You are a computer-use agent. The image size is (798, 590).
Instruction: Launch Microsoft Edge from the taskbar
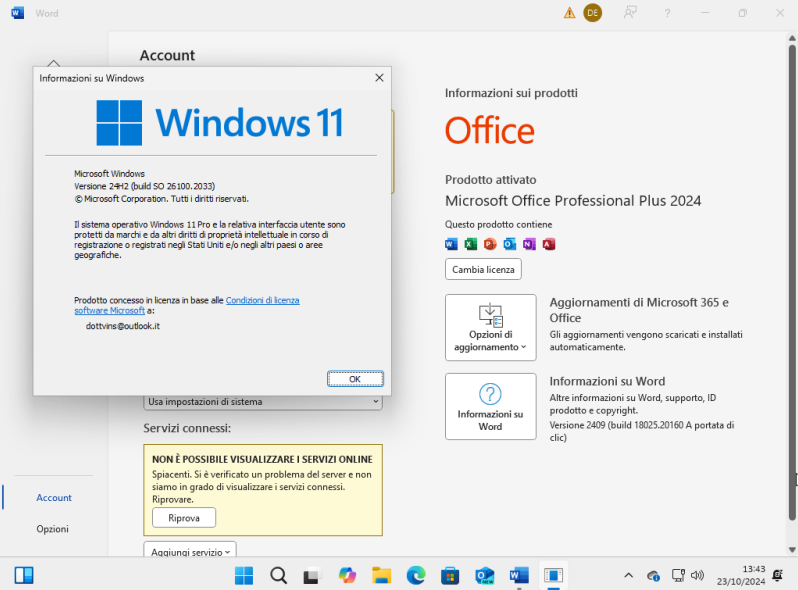click(x=416, y=575)
